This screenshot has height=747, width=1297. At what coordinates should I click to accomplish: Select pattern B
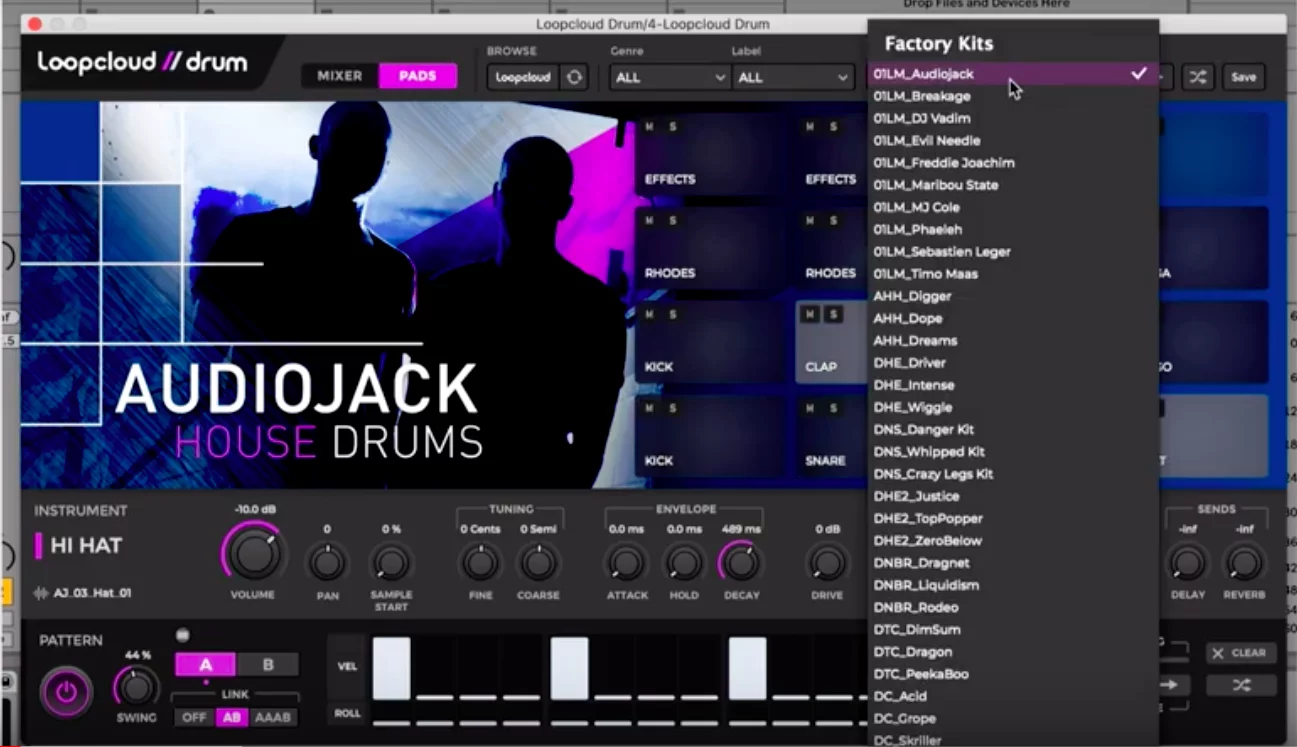[268, 665]
